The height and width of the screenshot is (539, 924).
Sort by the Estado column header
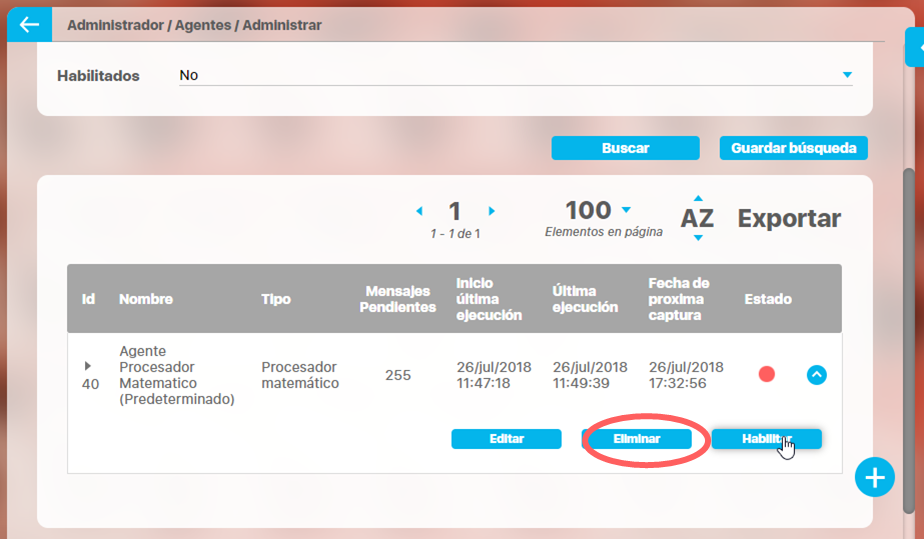768,299
